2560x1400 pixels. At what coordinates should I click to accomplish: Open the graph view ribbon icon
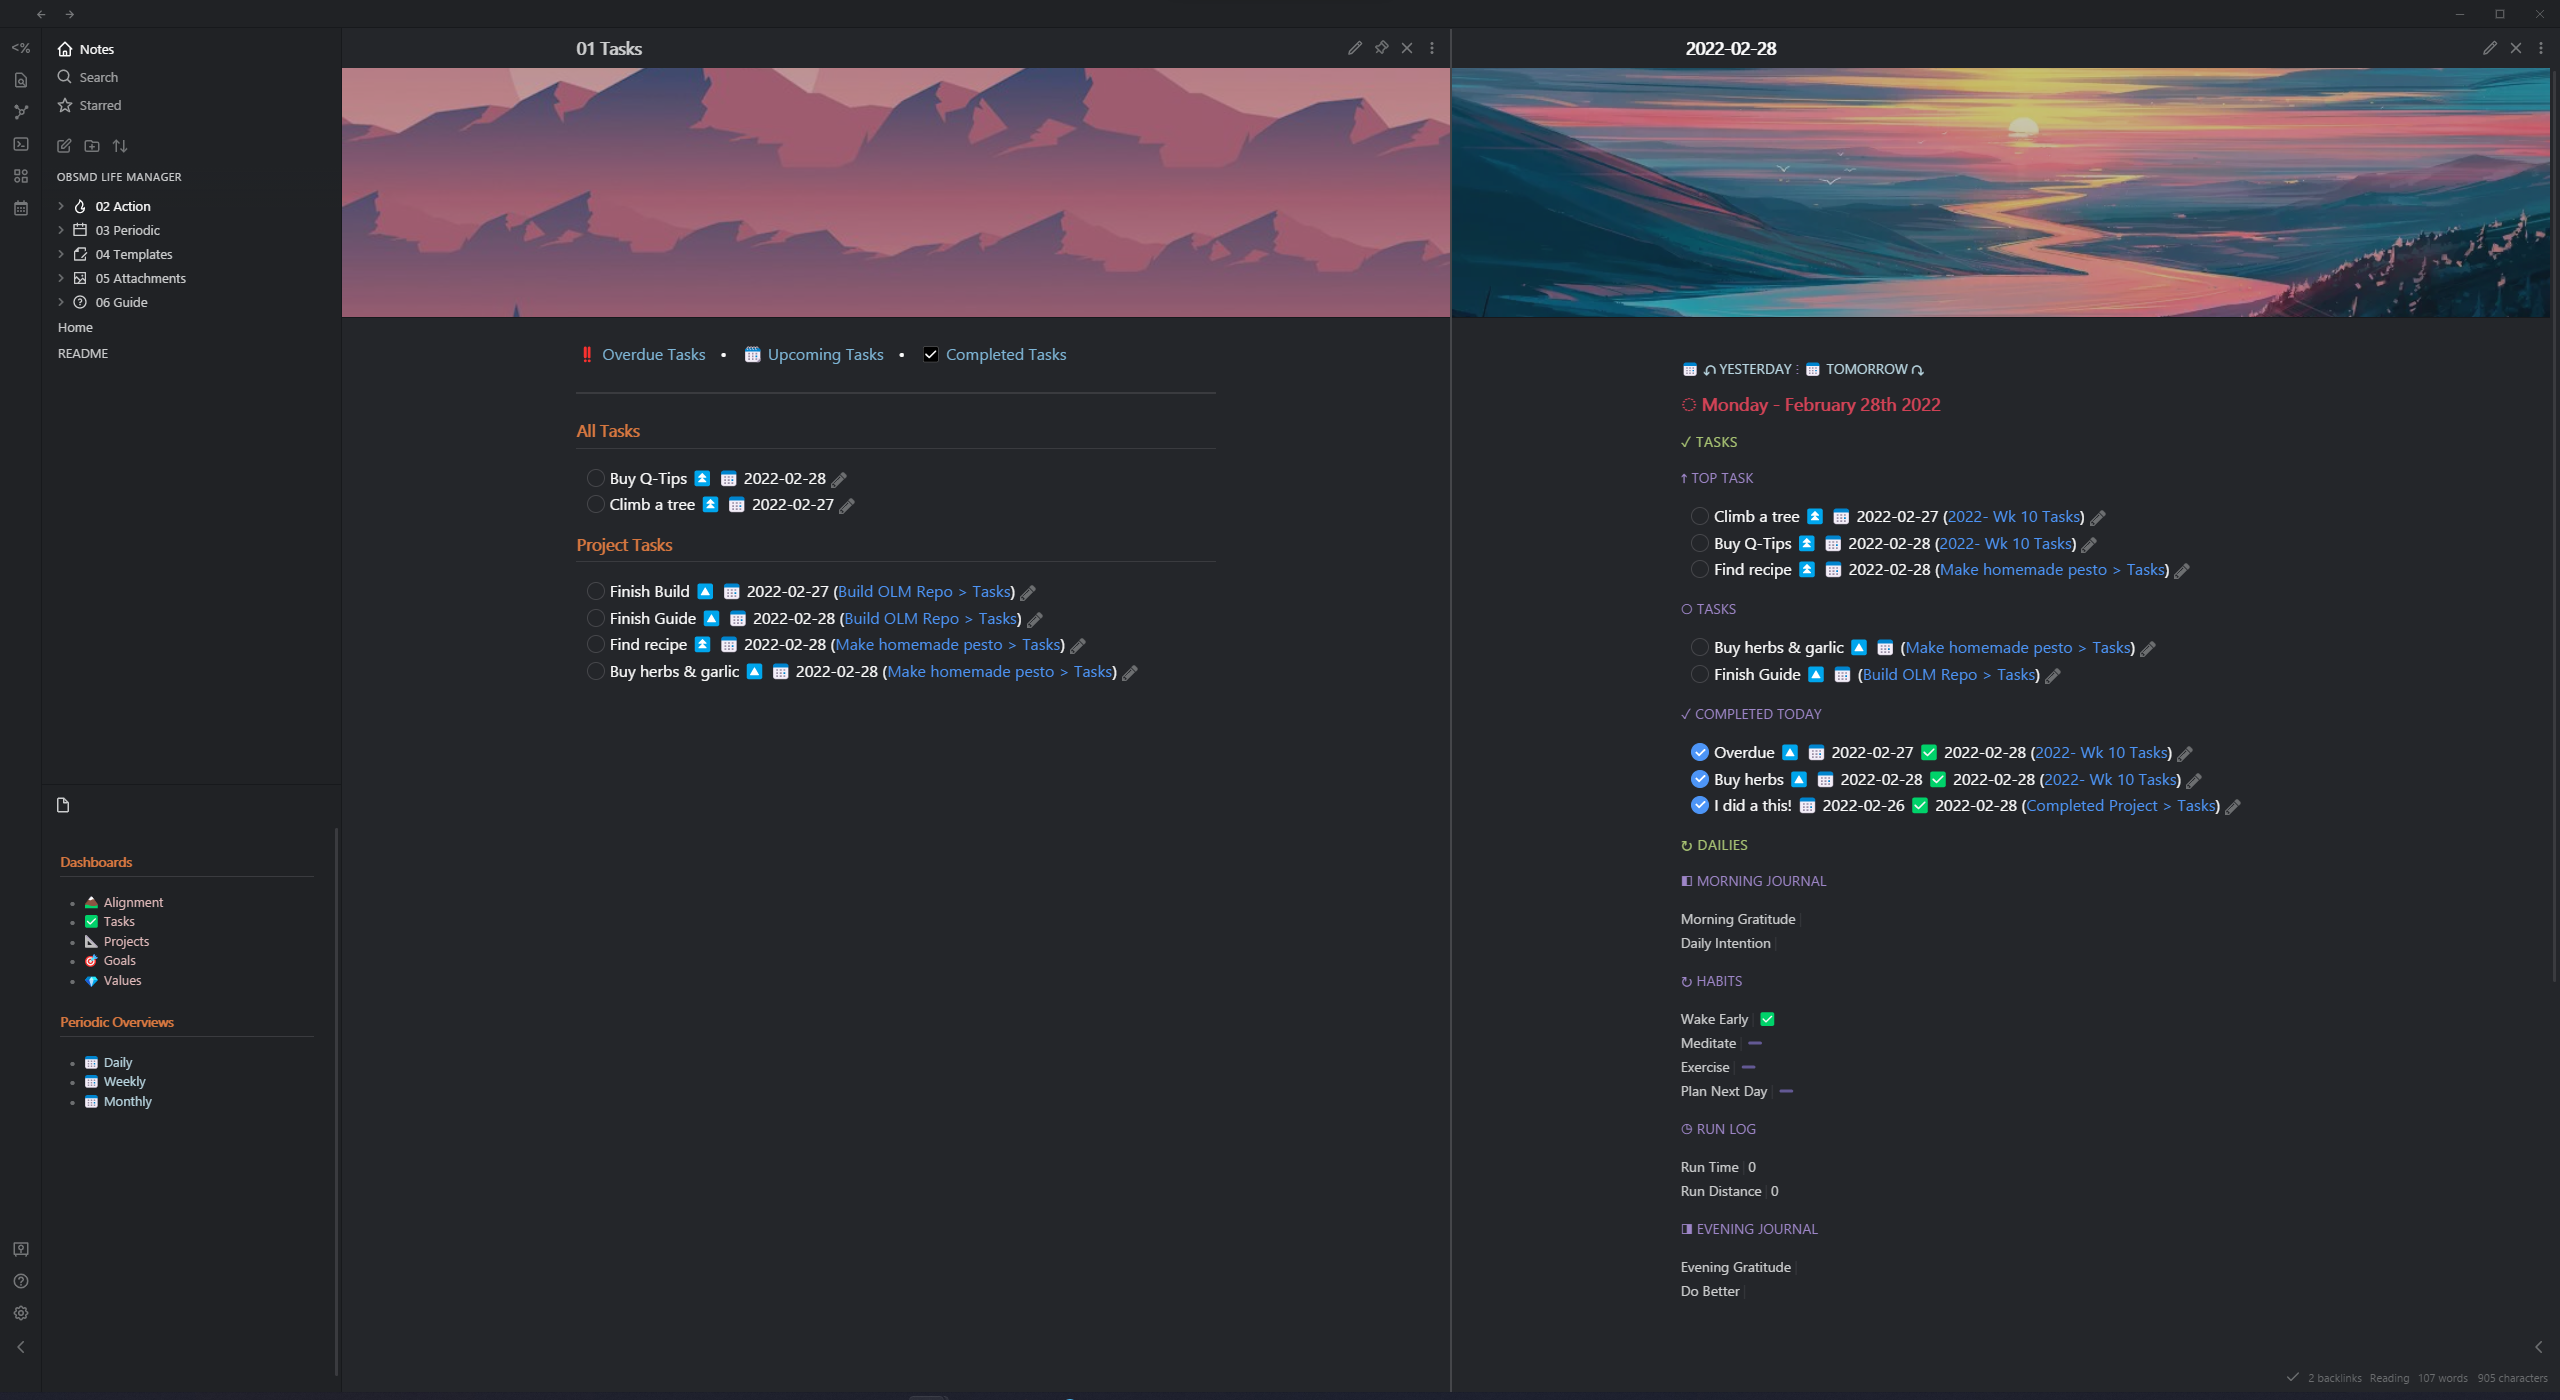point(21,112)
